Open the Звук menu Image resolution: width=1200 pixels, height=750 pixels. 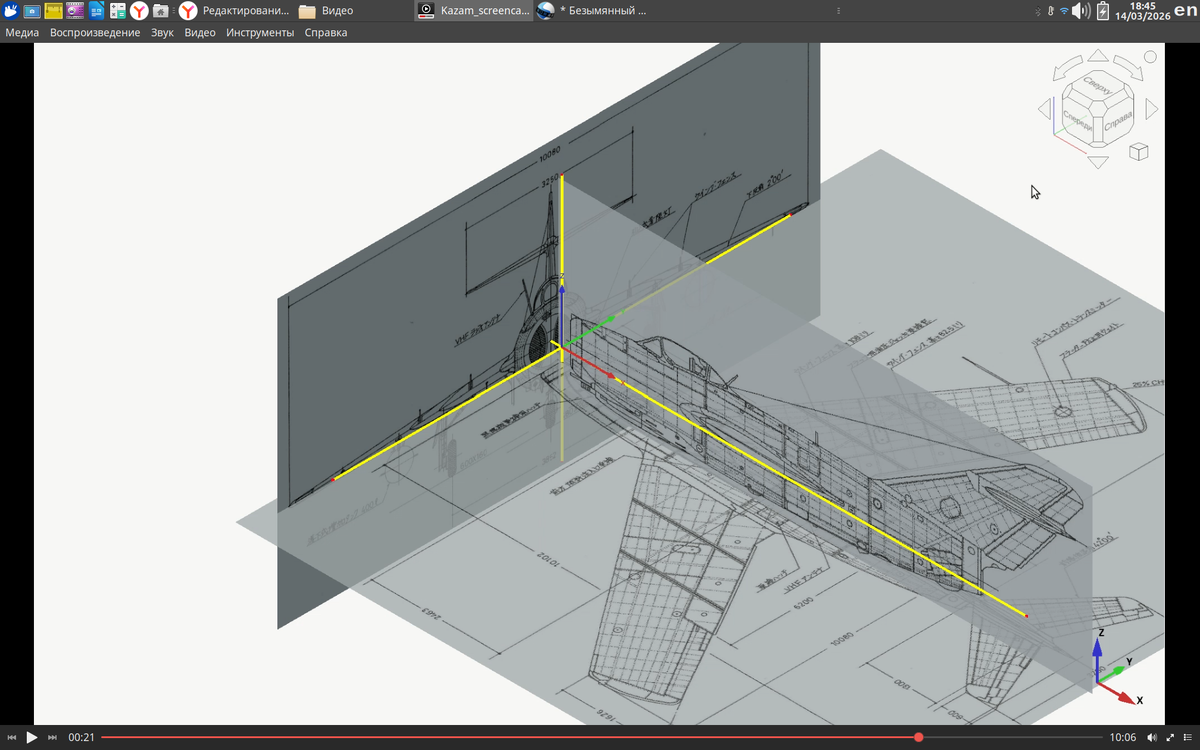(162, 32)
